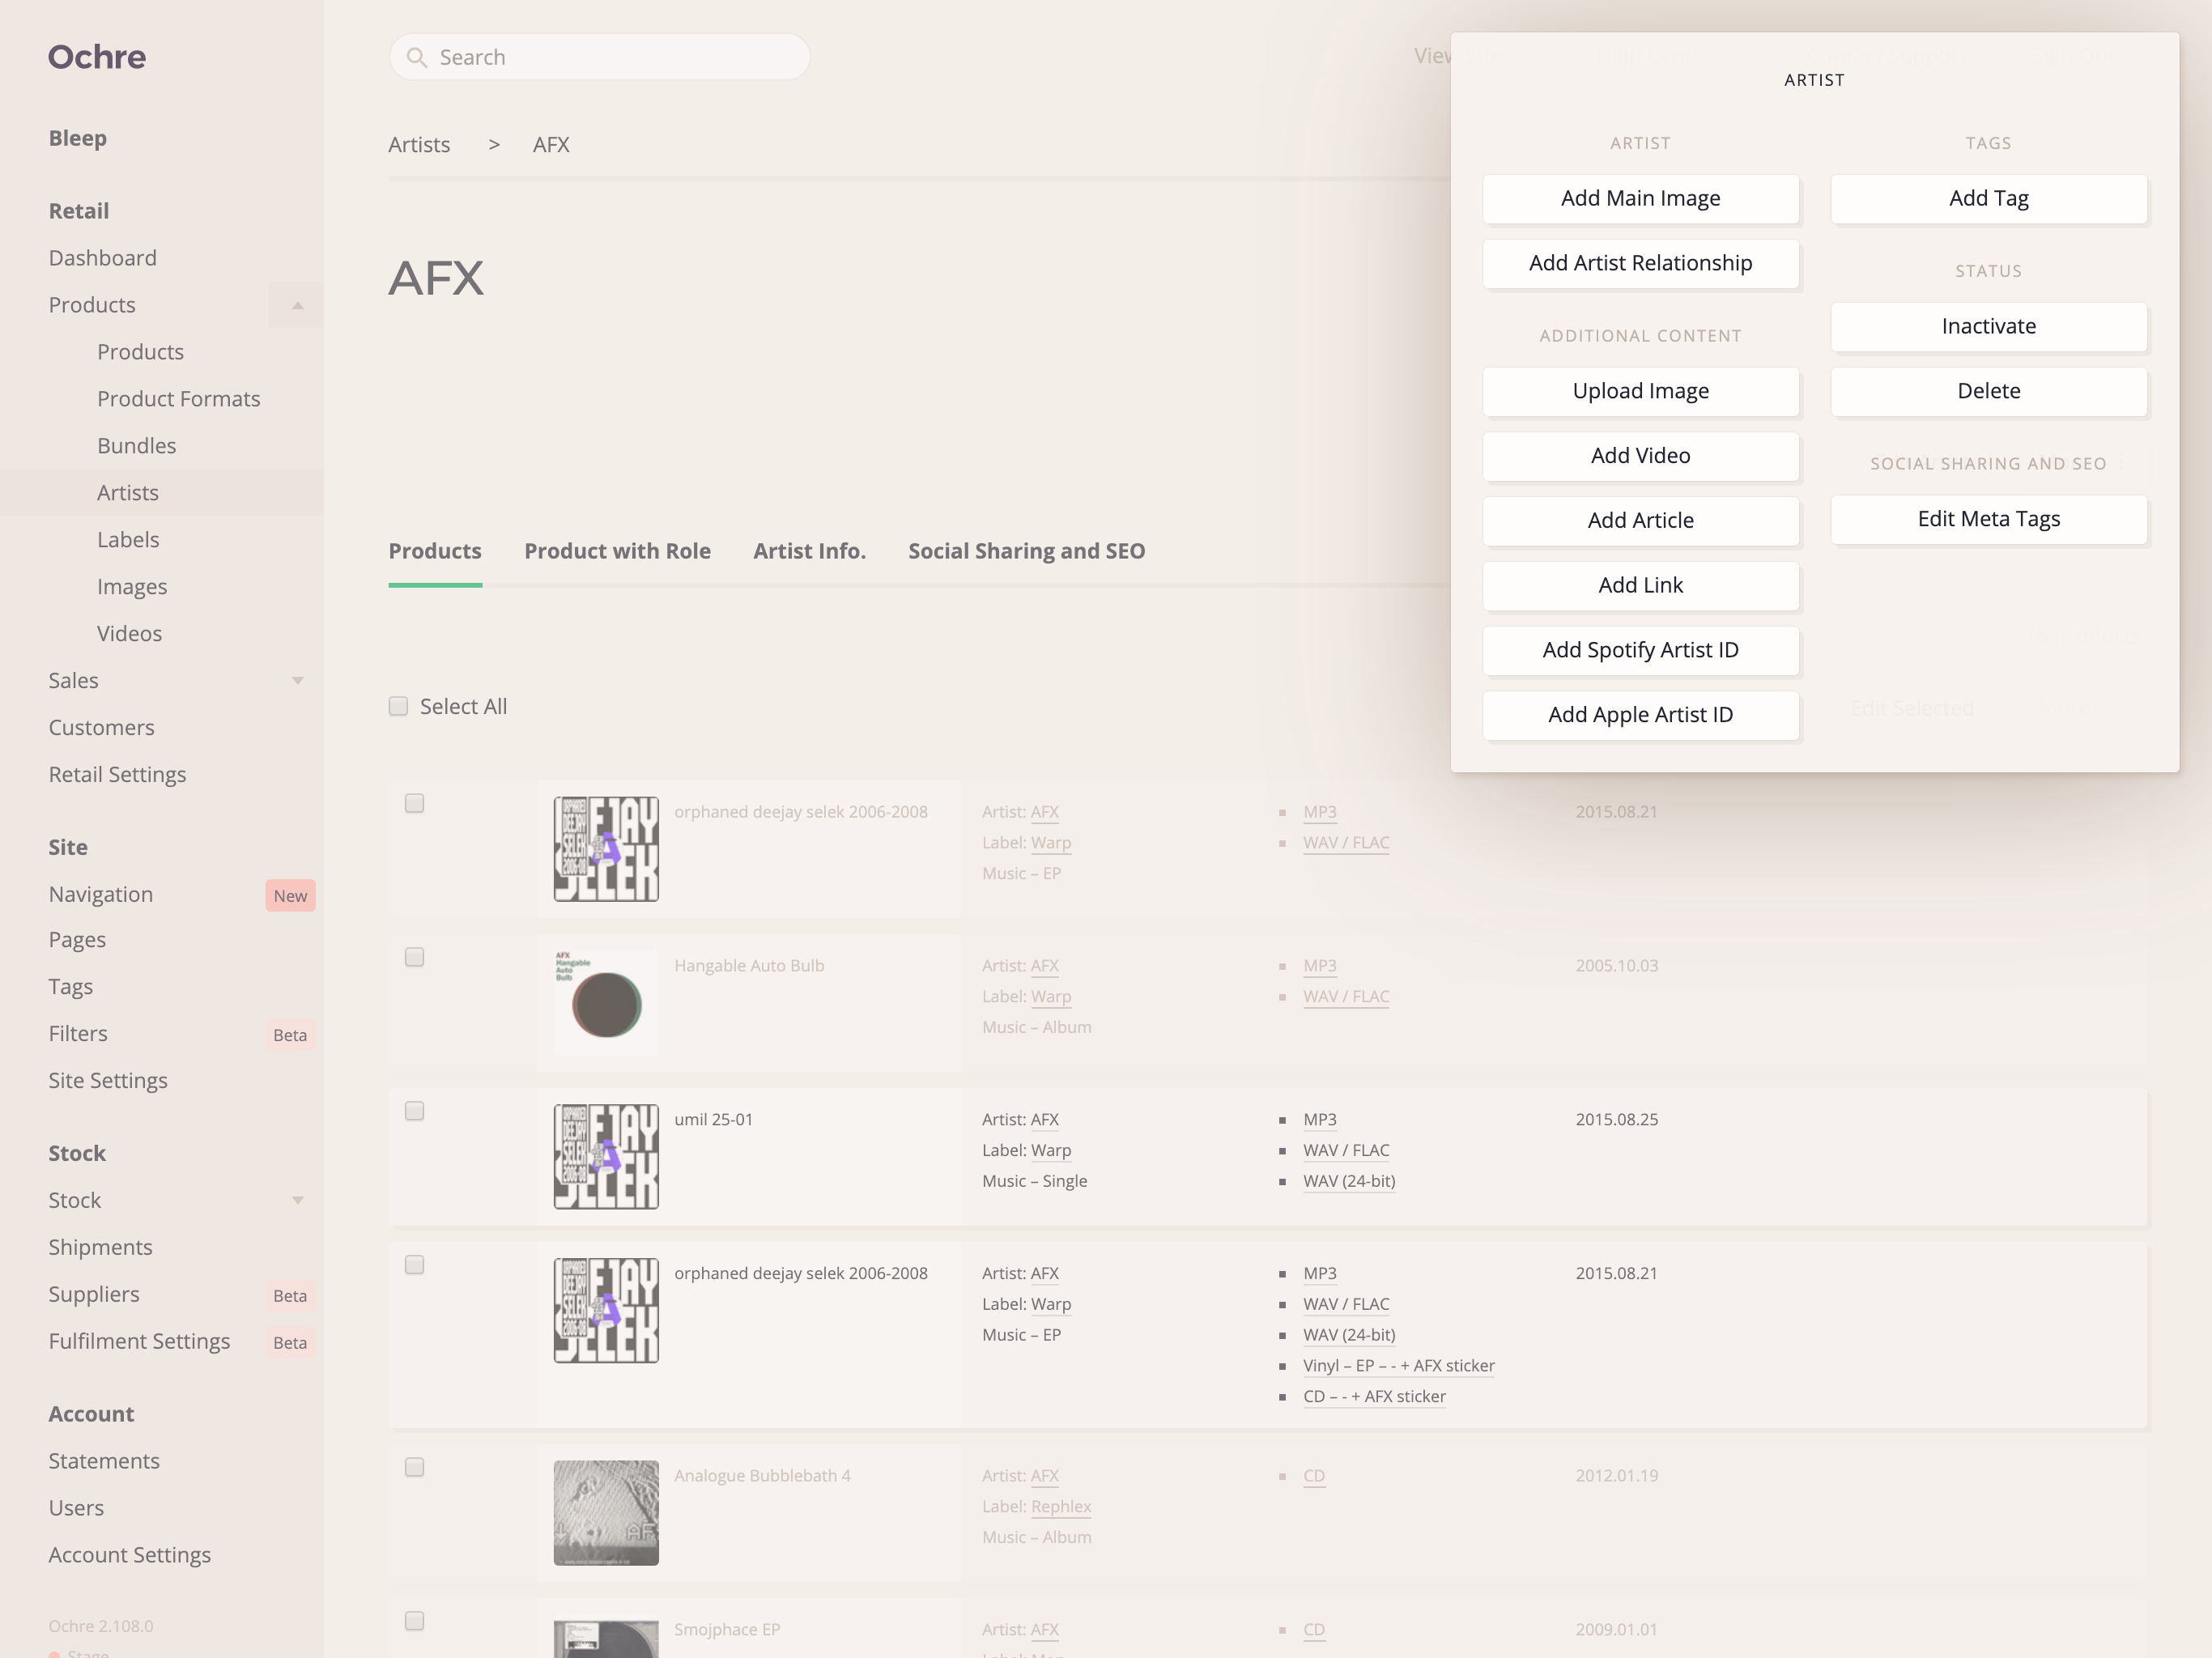Toggle the Select All checkbox
This screenshot has height=1658, width=2212.
[399, 707]
